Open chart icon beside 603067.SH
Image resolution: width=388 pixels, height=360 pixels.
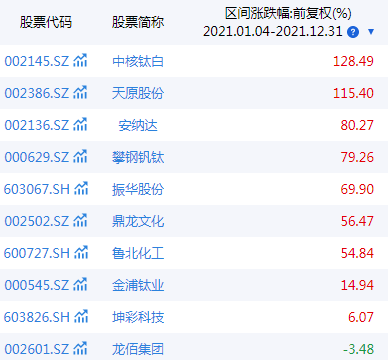click(x=81, y=189)
